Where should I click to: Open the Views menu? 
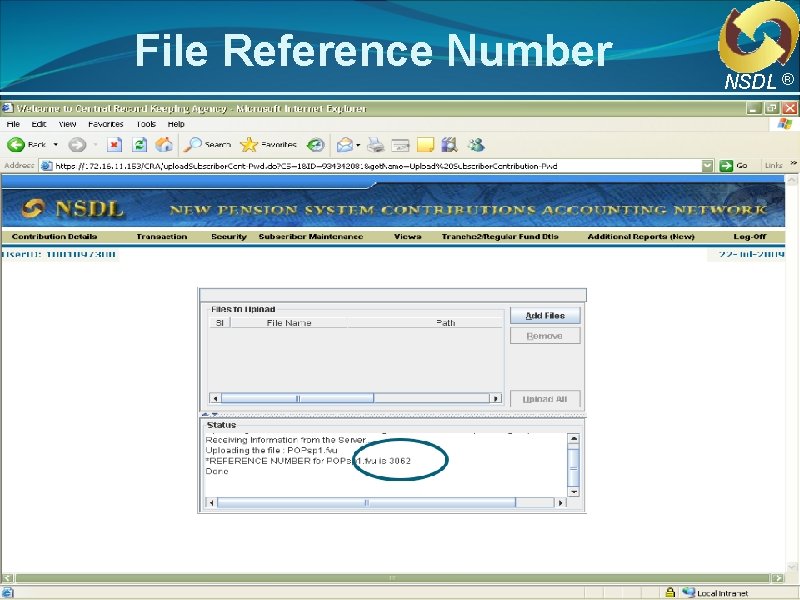408,237
